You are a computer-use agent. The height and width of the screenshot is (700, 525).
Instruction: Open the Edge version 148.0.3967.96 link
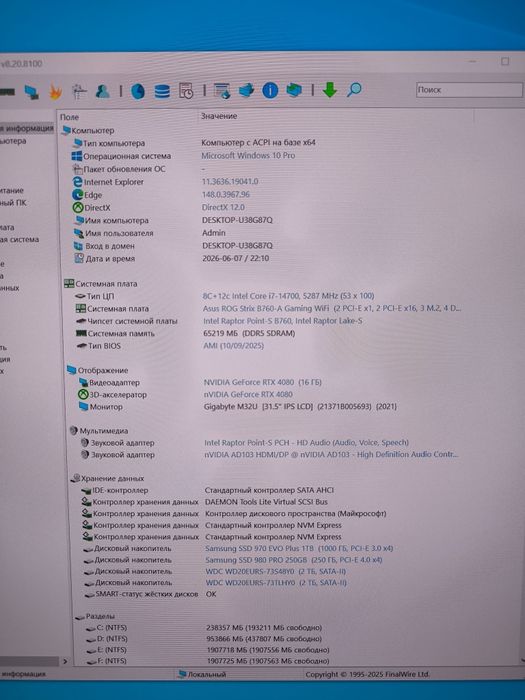pyautogui.click(x=226, y=194)
